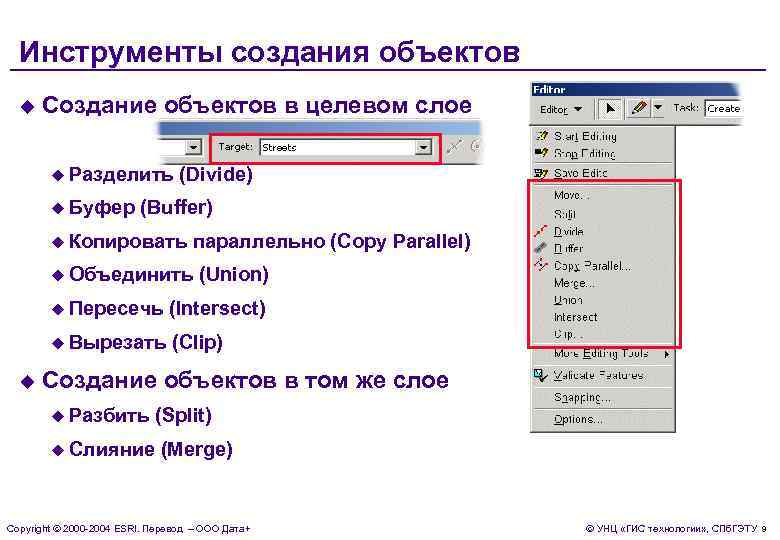The height and width of the screenshot is (540, 780).
Task: Click bullet Слияние (Merge)
Action: 151,450
